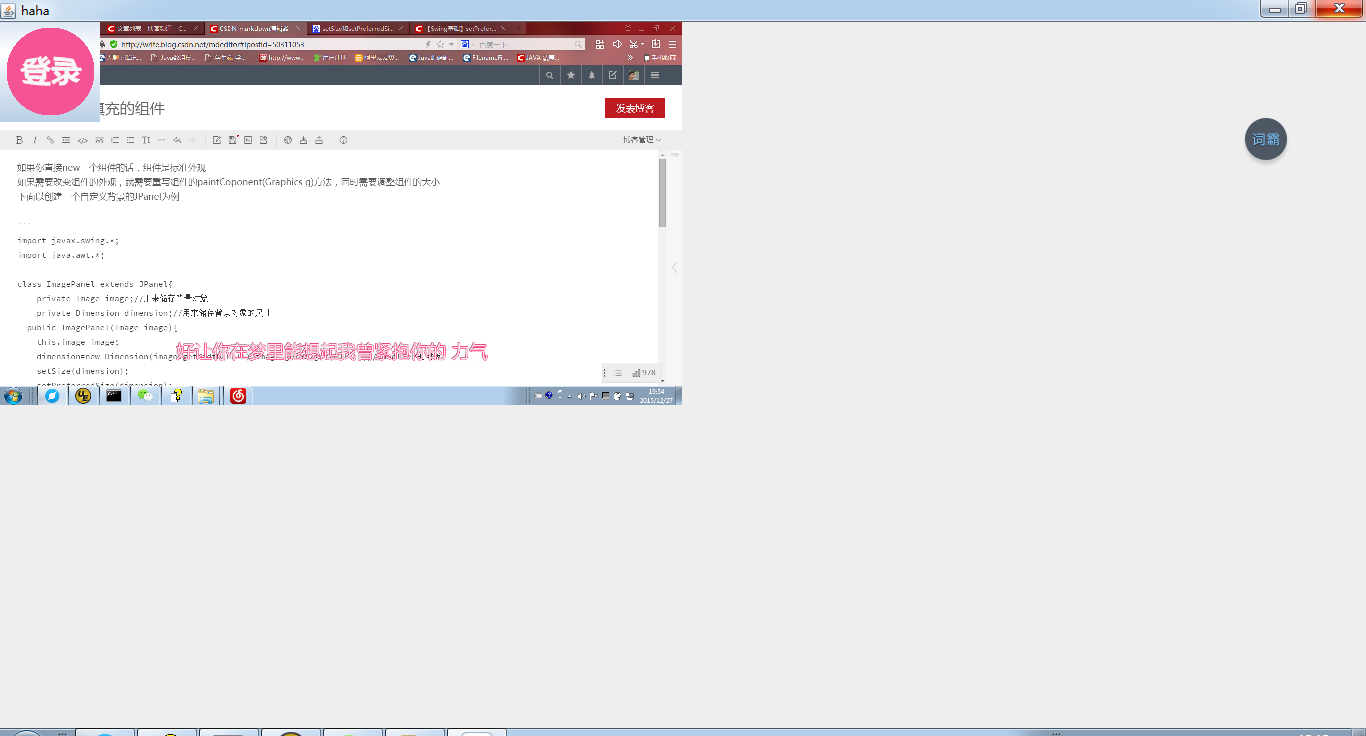The height and width of the screenshot is (736, 1366).
Task: Open the three-line menu in the CSDN header
Action: pos(655,75)
